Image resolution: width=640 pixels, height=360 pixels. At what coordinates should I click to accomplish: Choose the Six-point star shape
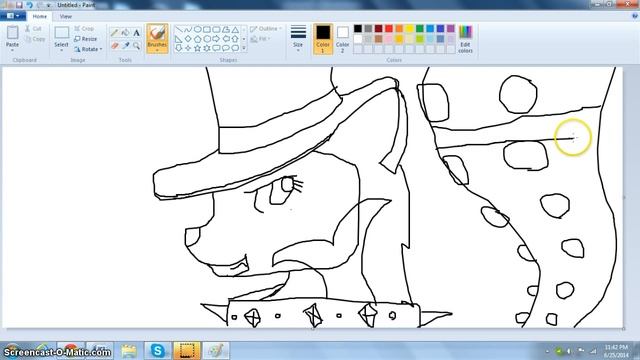tap(207, 48)
